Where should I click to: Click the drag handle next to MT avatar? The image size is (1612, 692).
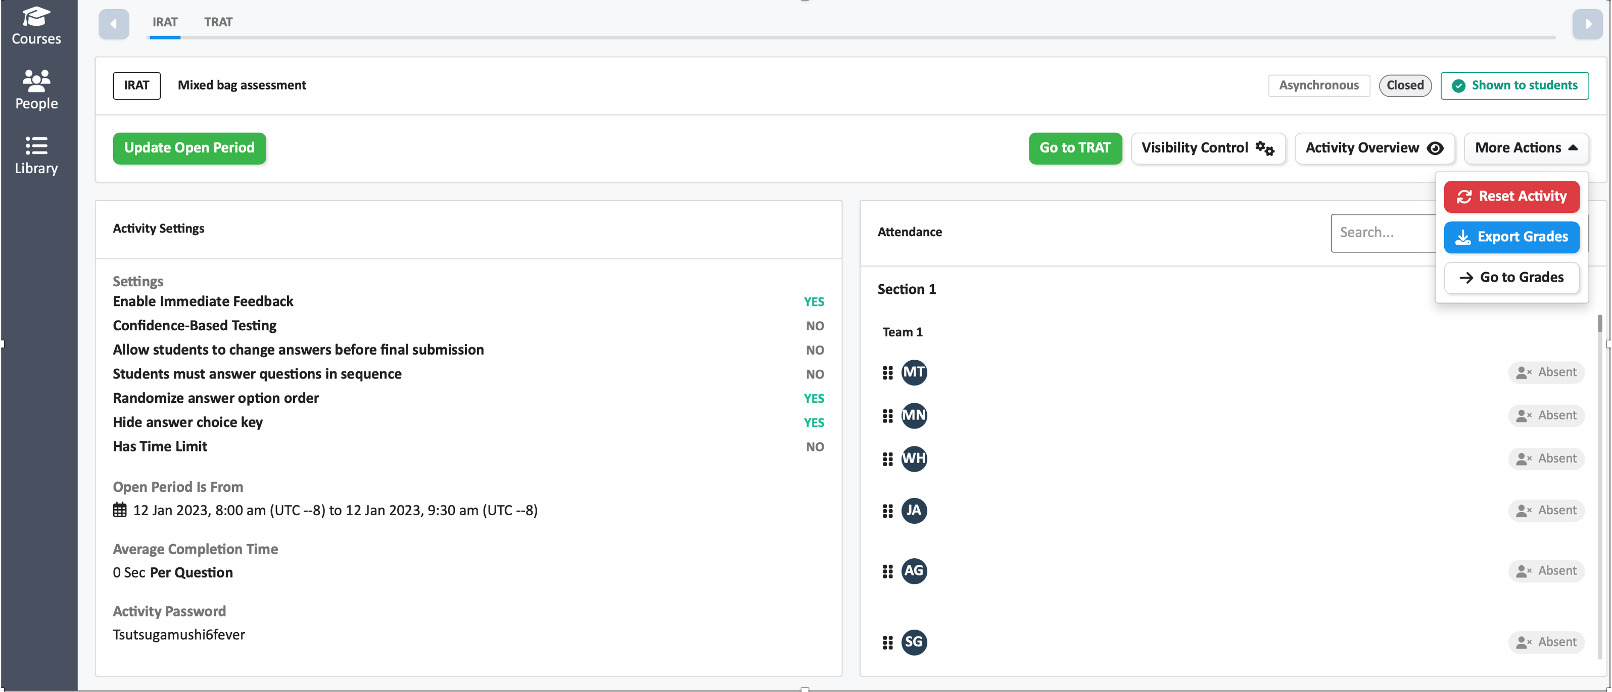click(x=888, y=373)
